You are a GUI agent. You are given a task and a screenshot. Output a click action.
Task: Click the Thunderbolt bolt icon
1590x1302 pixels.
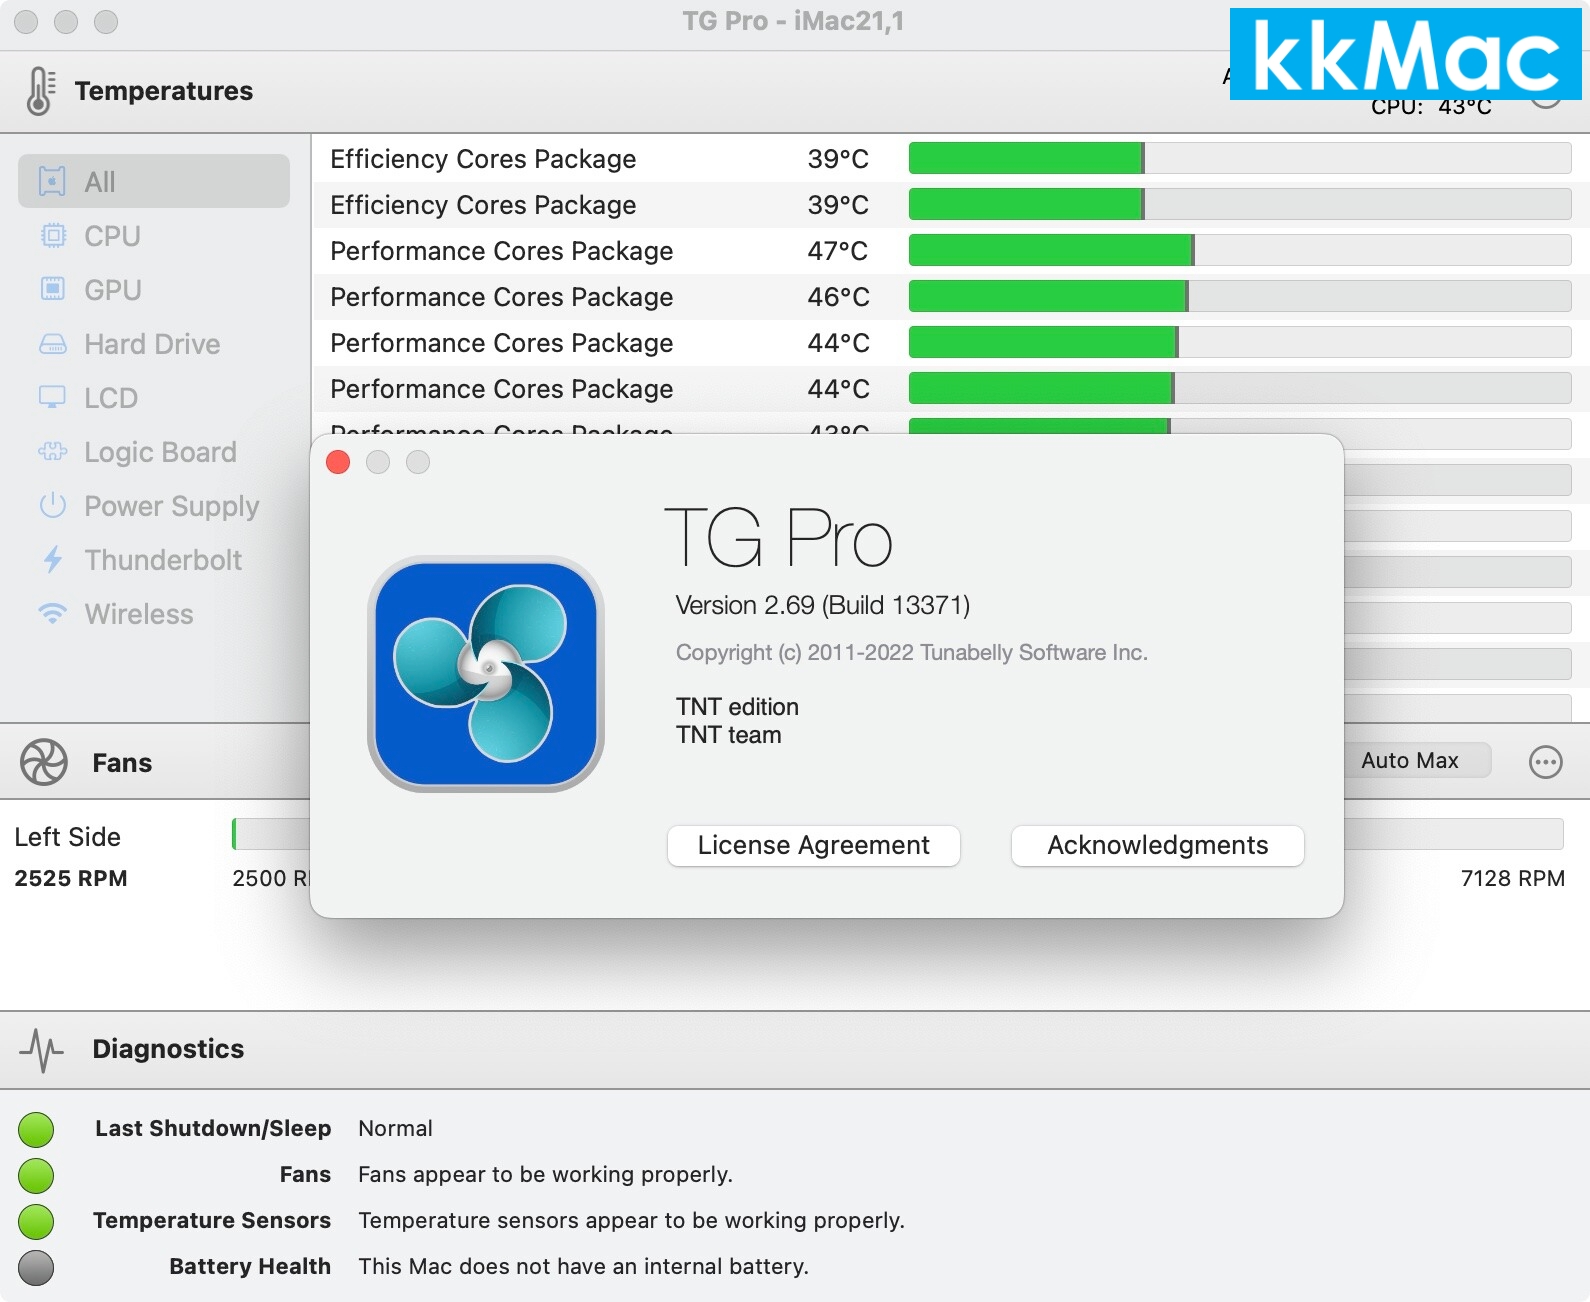(52, 560)
